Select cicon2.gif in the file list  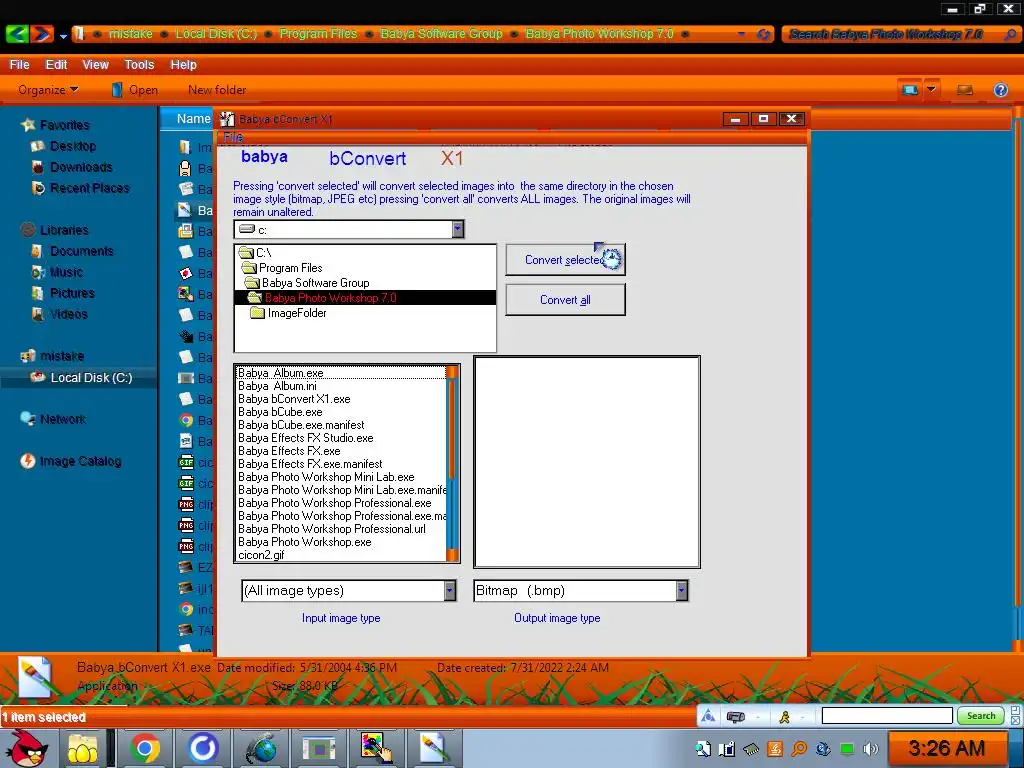point(261,555)
